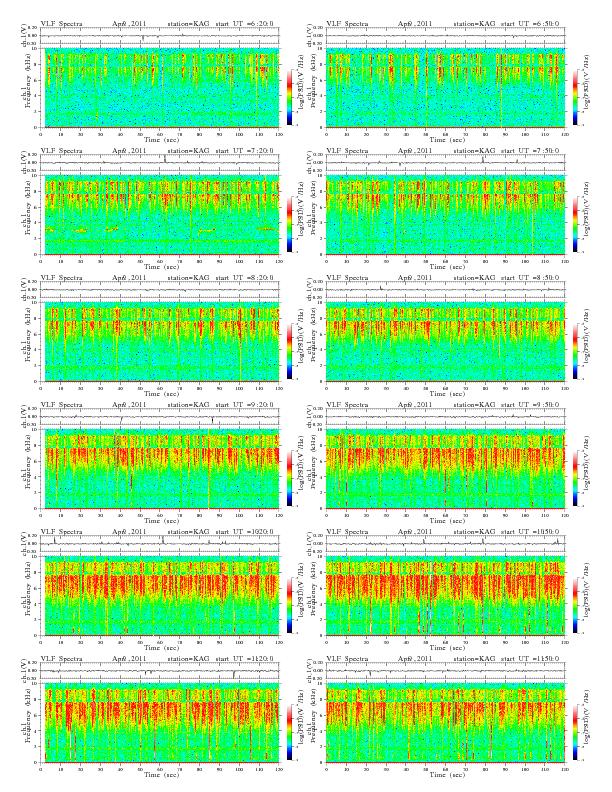Click the PSD color bar beside the 6:20:0 plot
612x792 pixels.
pos(289,97)
